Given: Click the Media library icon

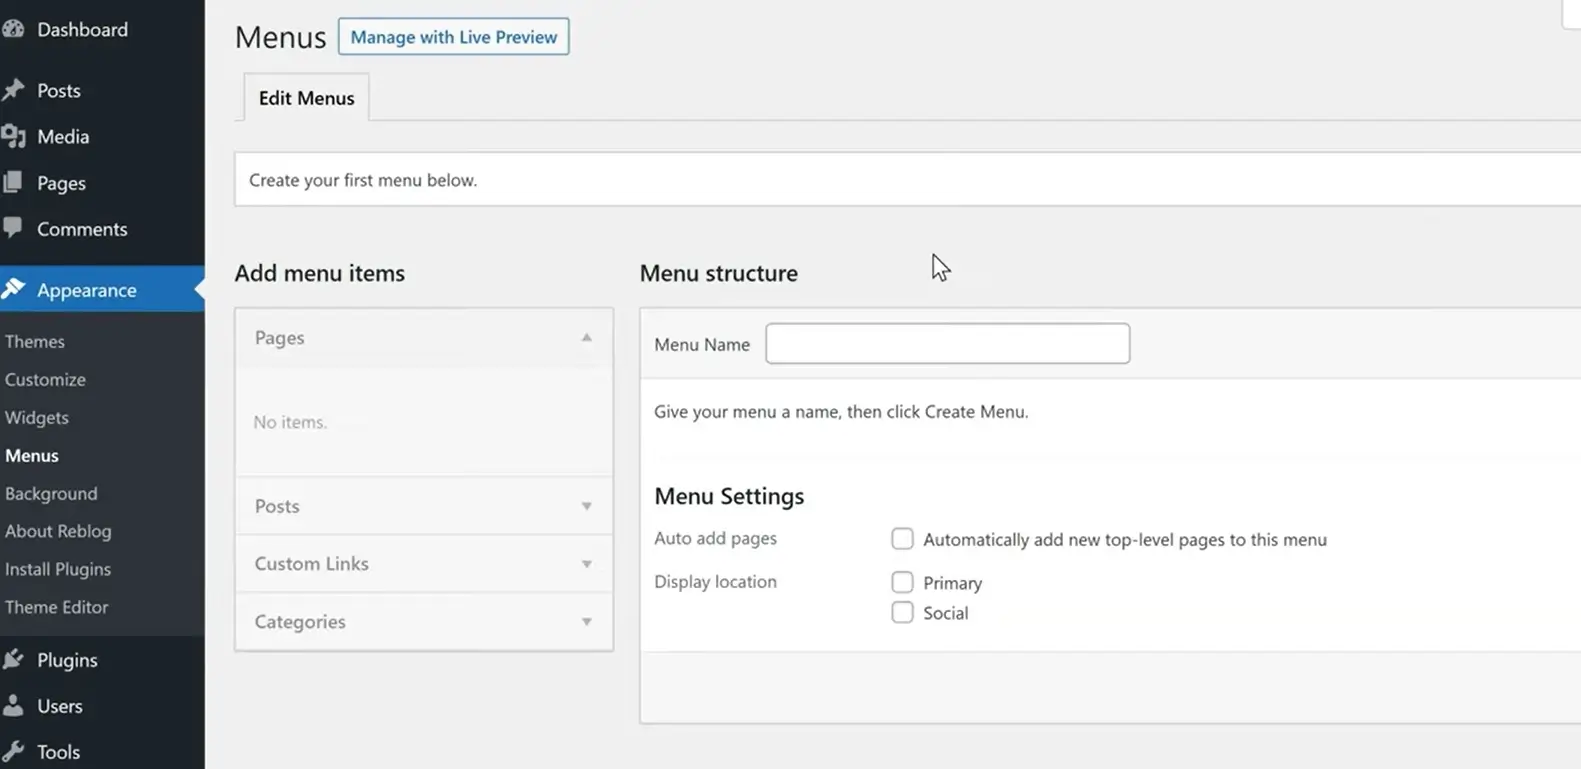Looking at the screenshot, I should click(13, 136).
